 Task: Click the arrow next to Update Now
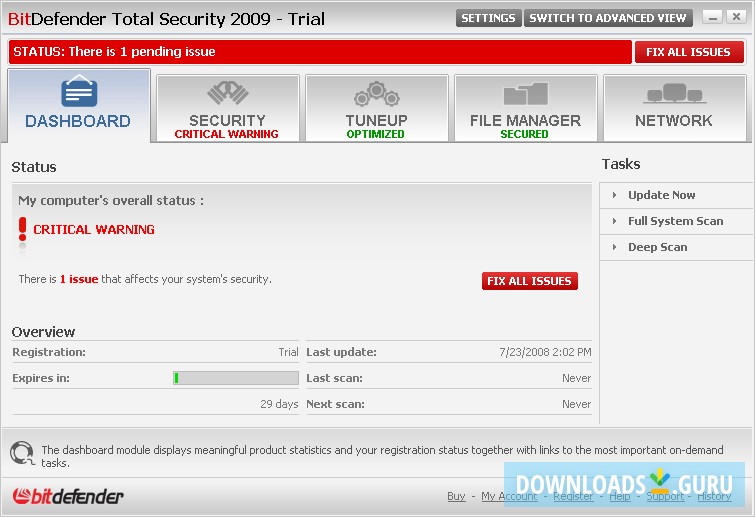tap(614, 195)
